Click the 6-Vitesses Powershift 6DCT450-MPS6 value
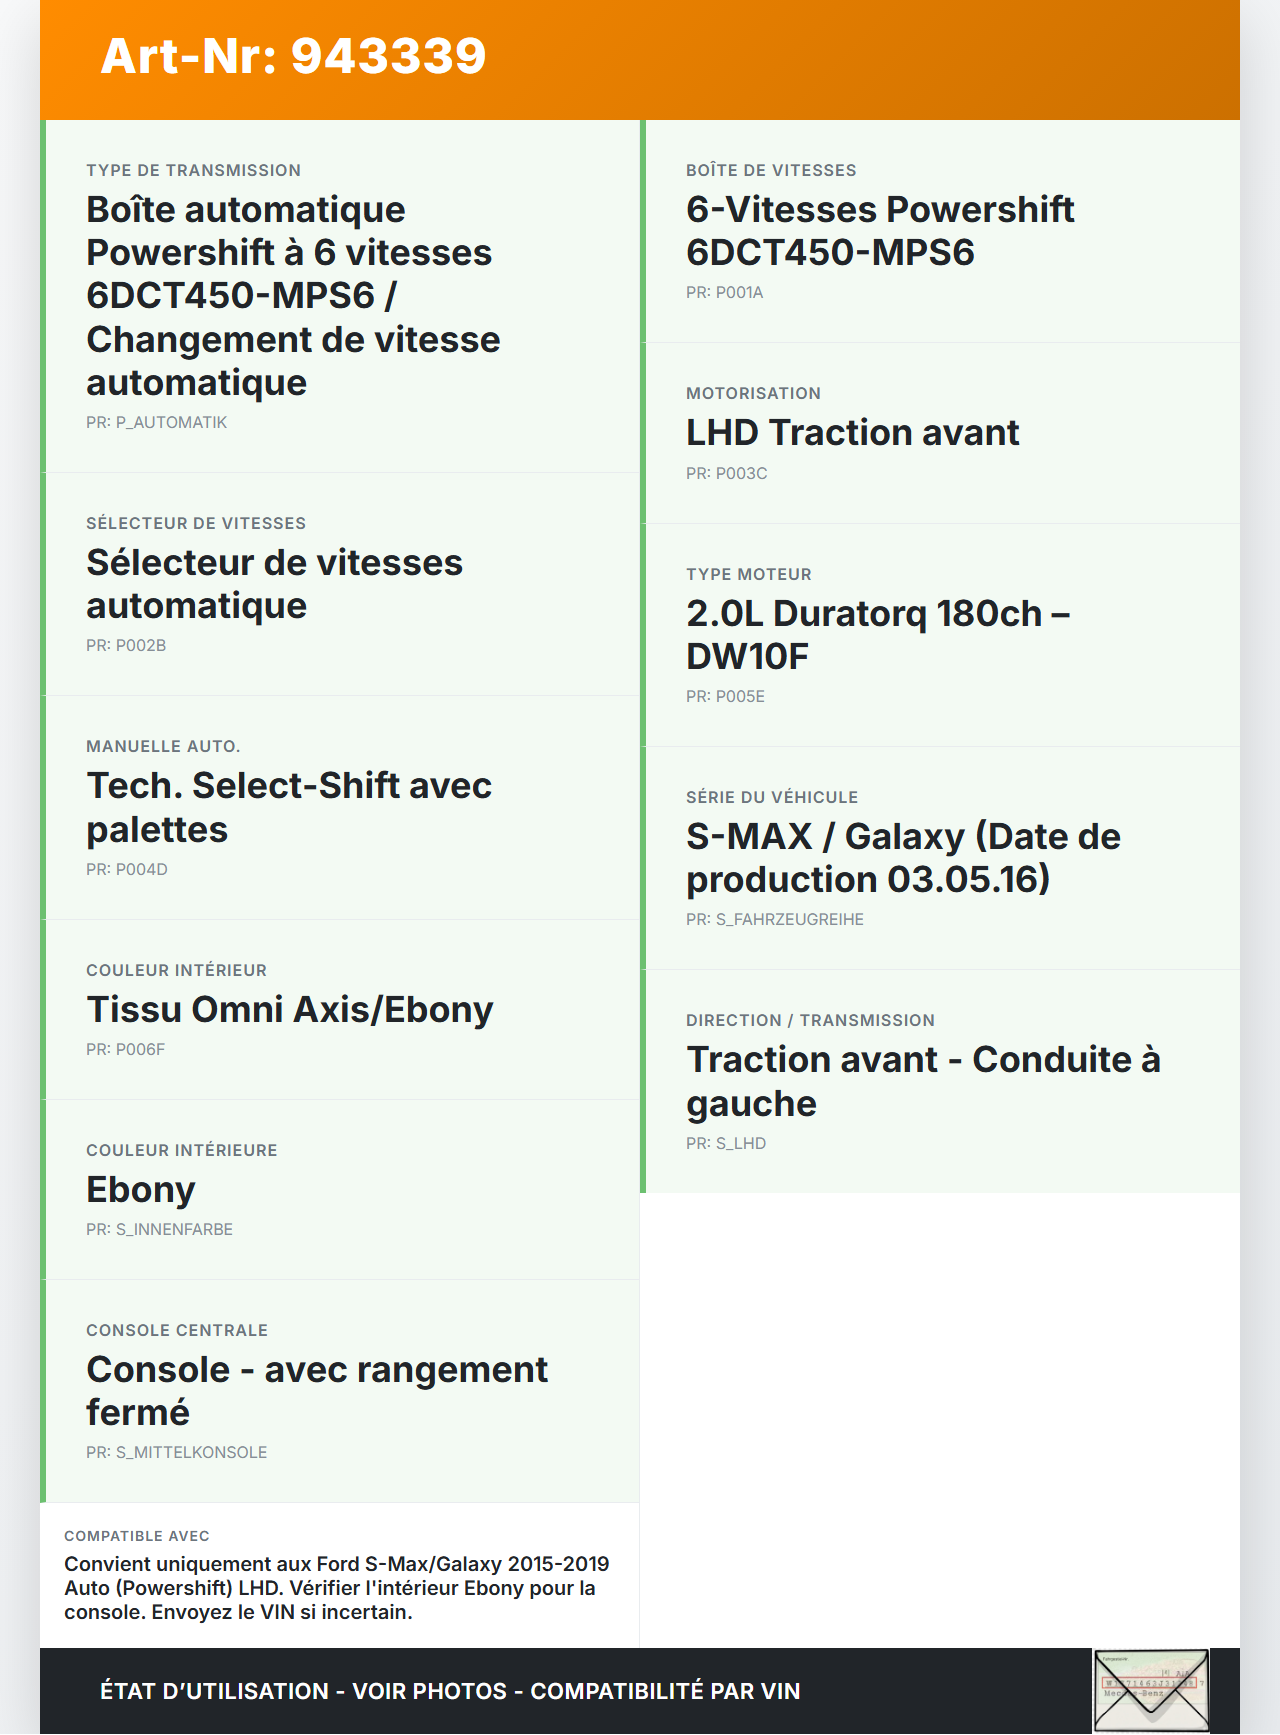The image size is (1280, 1735). point(880,231)
